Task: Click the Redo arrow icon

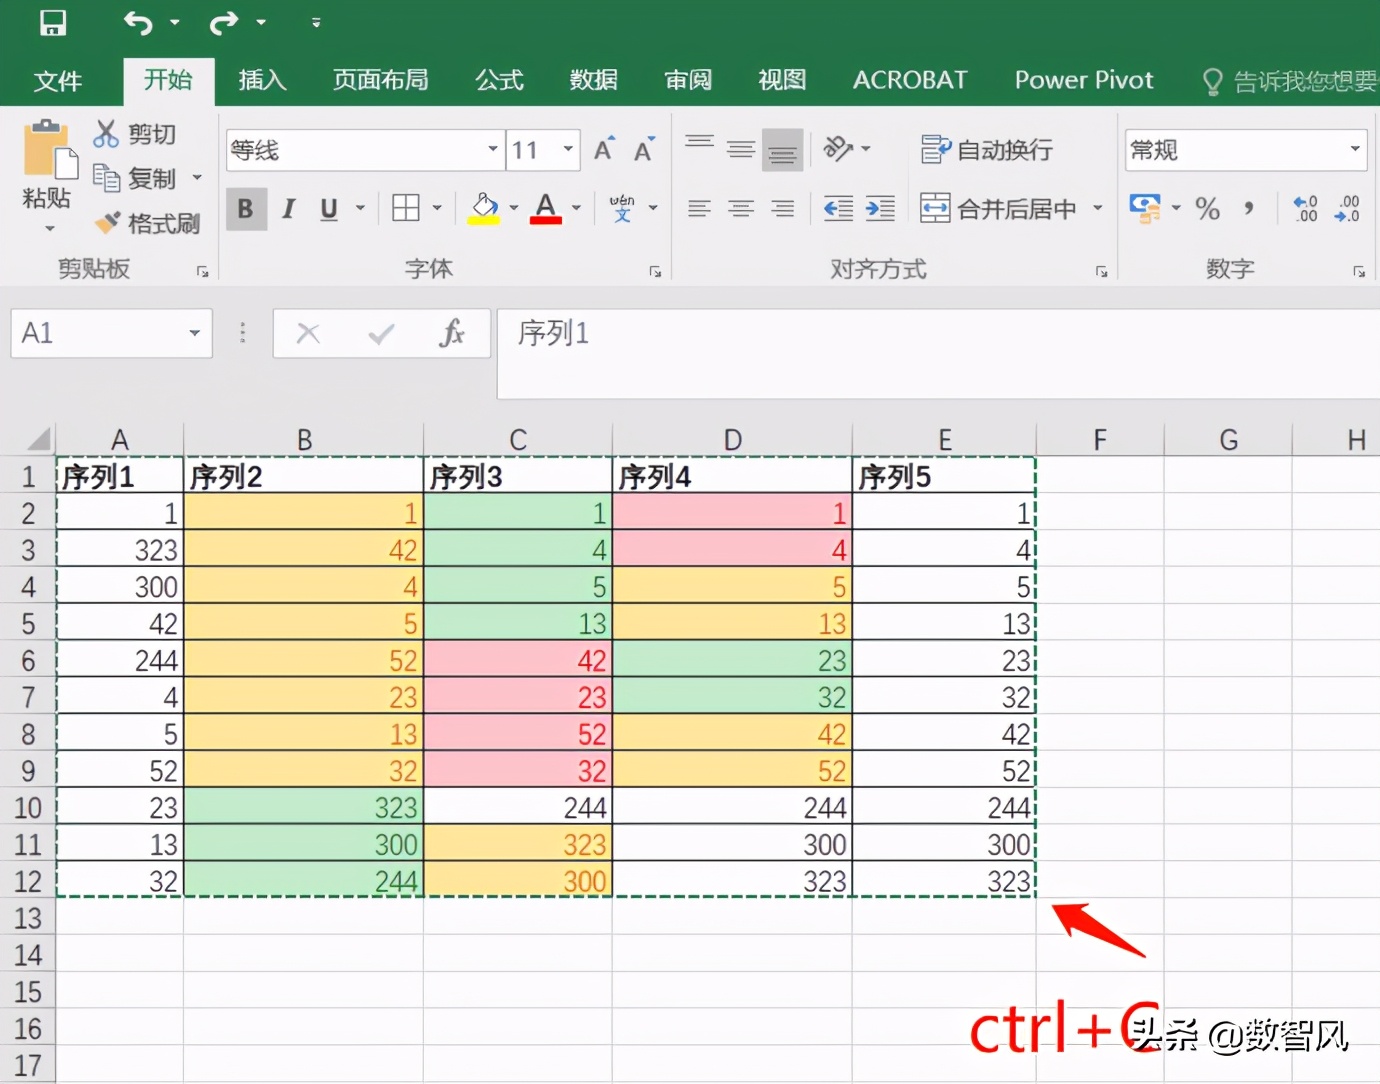Action: [224, 21]
